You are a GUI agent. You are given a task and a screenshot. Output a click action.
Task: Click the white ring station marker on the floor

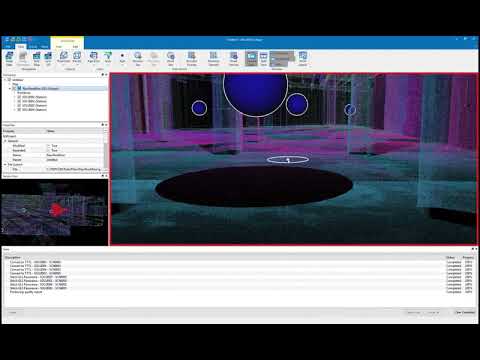[288, 160]
